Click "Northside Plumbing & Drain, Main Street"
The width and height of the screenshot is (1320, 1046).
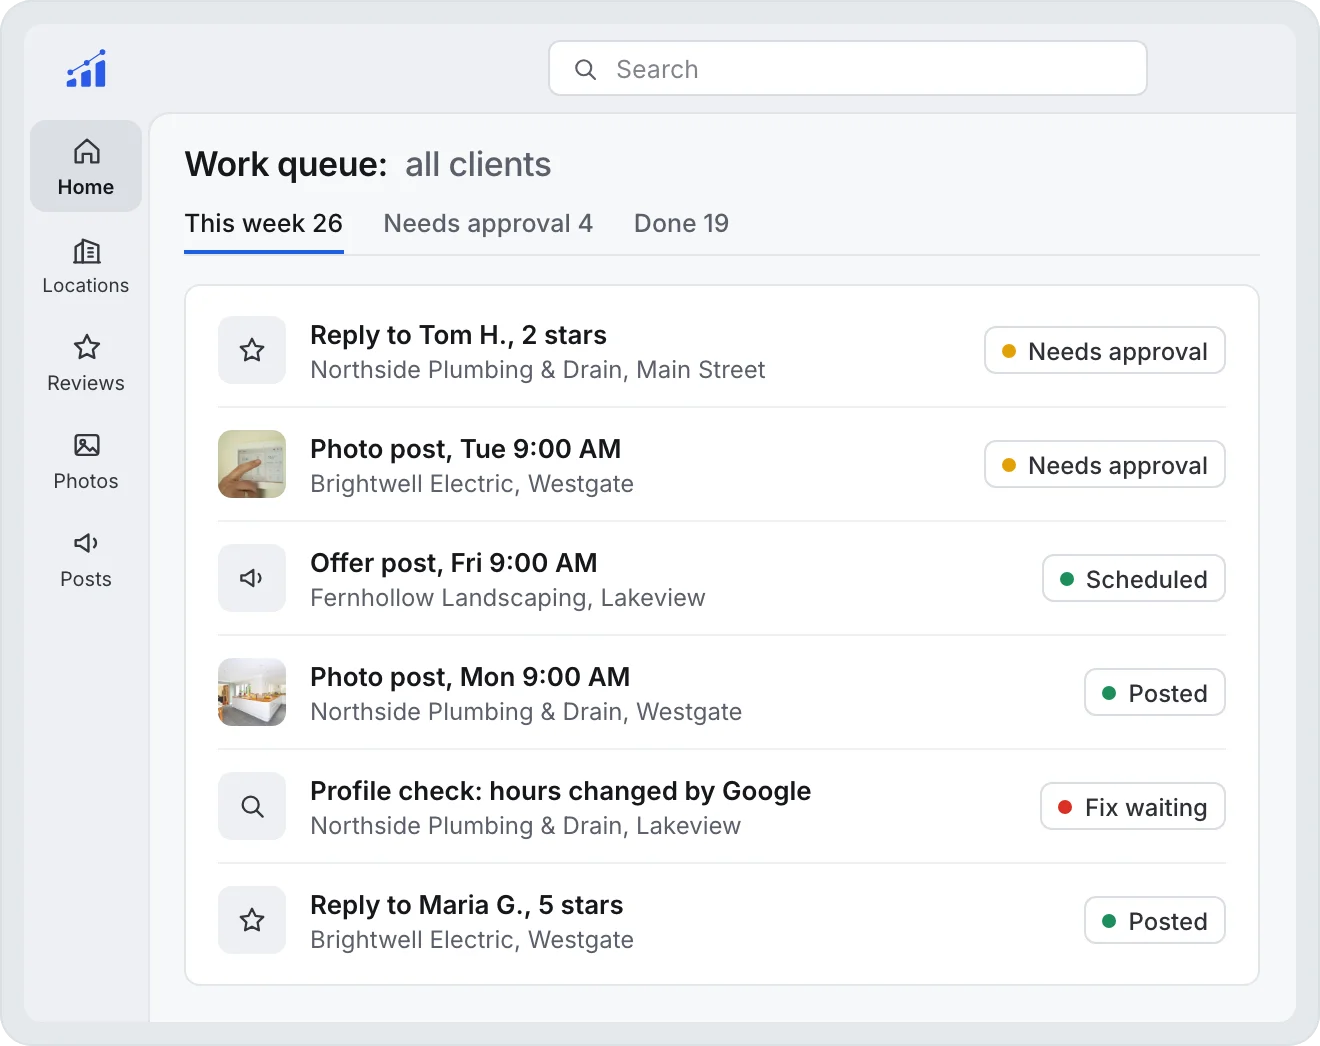538,370
